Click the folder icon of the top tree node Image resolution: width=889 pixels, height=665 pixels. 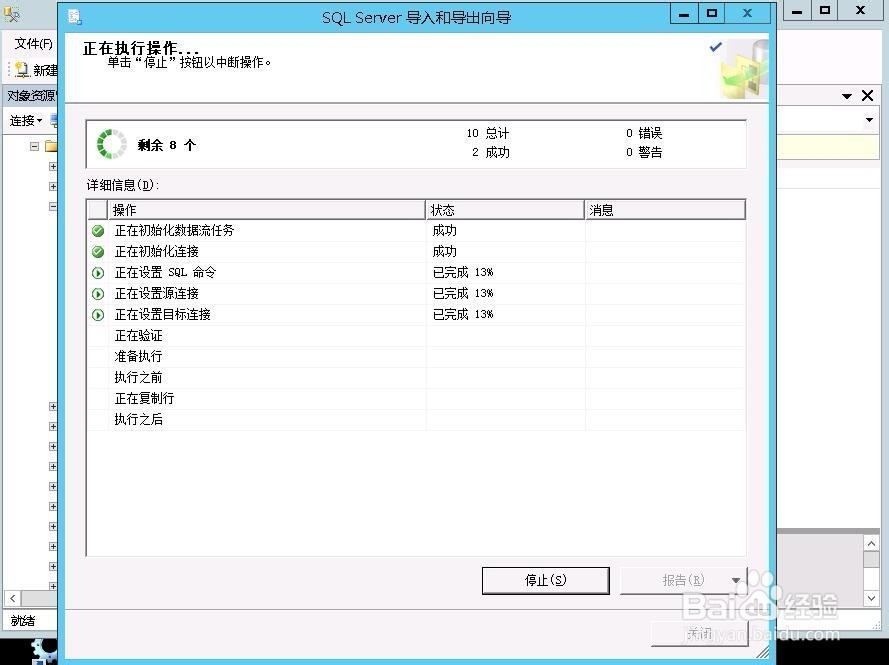(51, 146)
